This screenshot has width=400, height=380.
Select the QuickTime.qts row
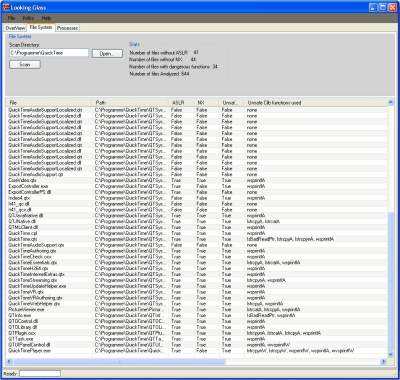[x=197, y=239]
